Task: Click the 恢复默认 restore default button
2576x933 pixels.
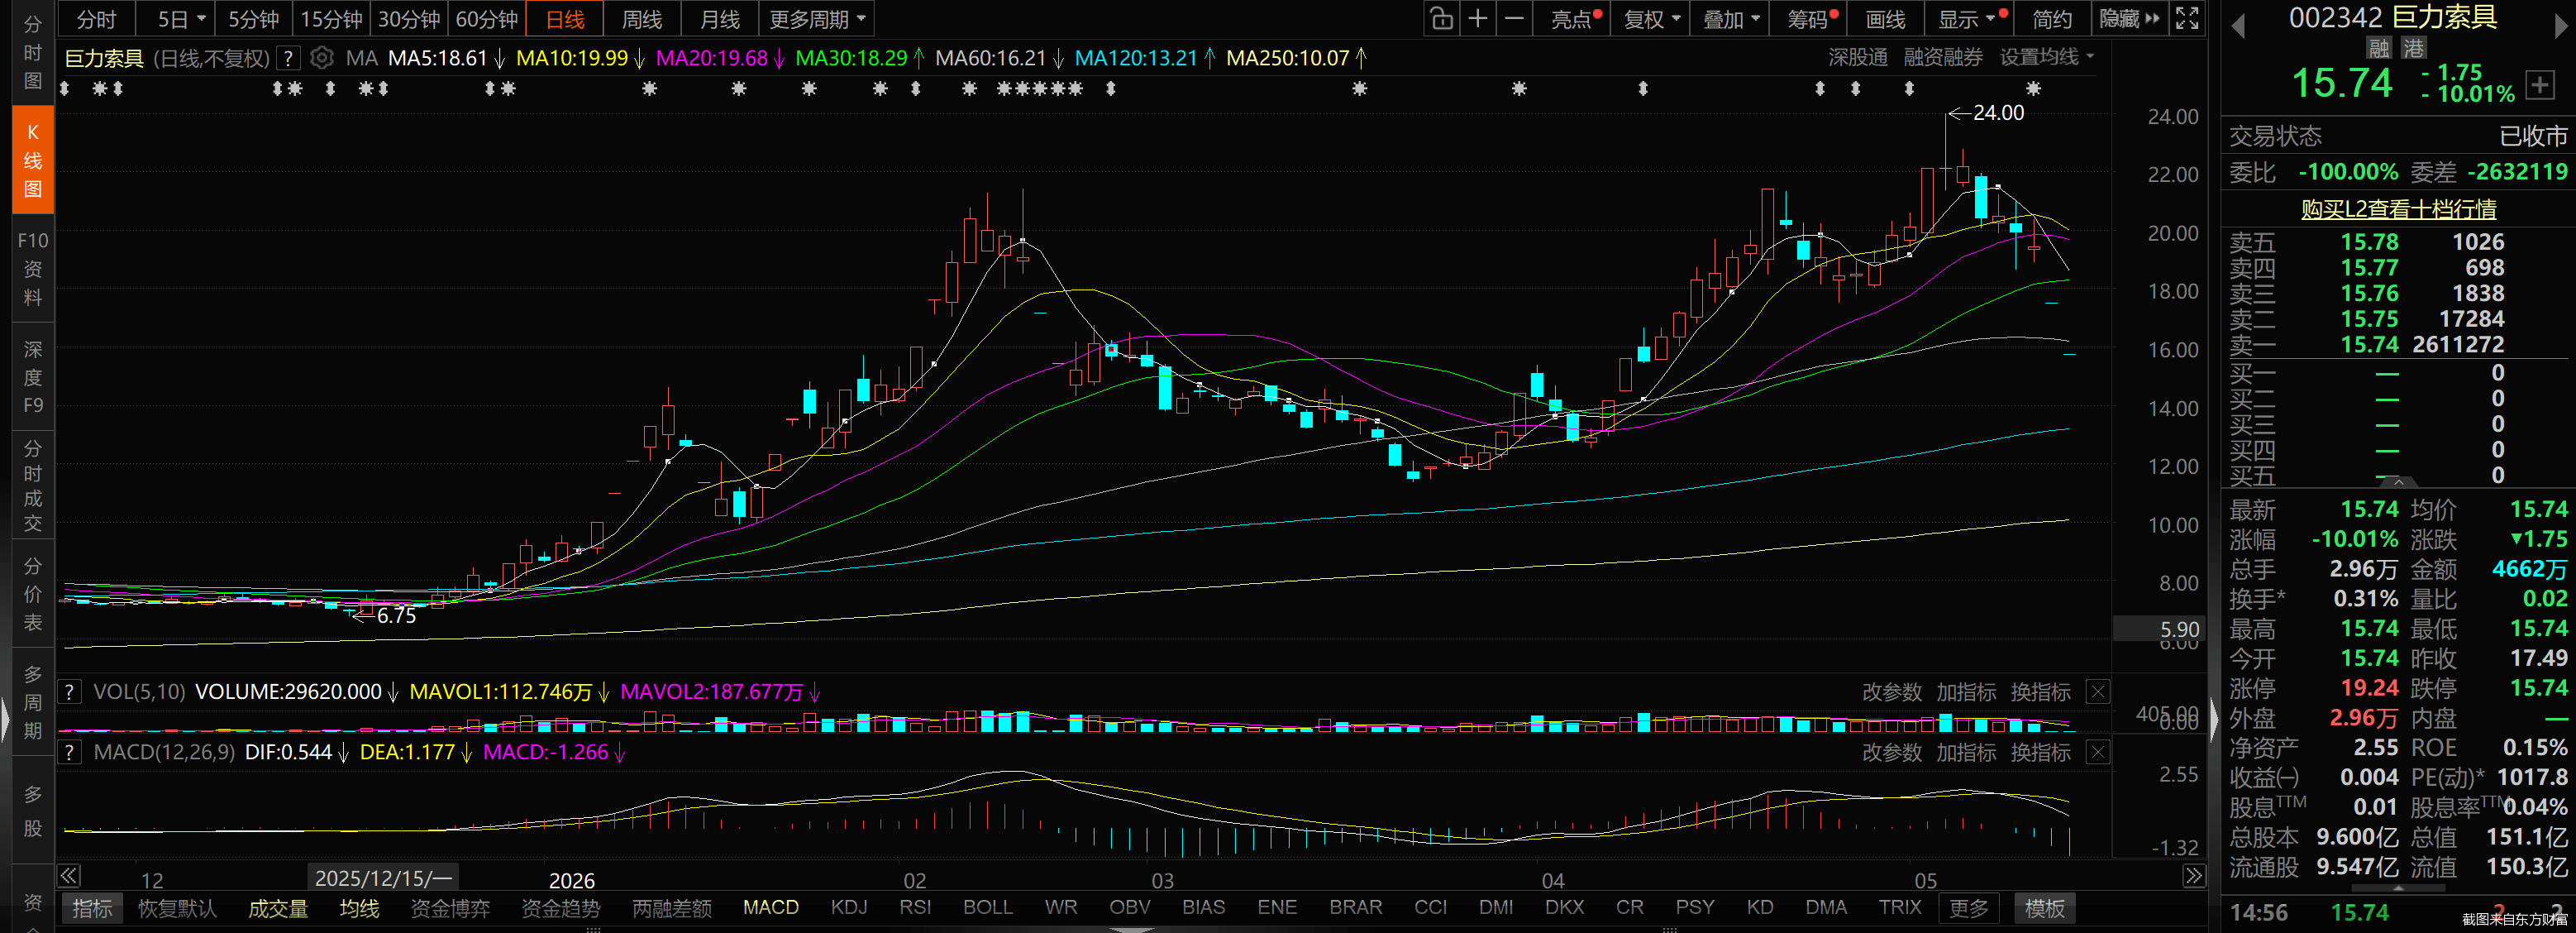Action: pyautogui.click(x=177, y=908)
